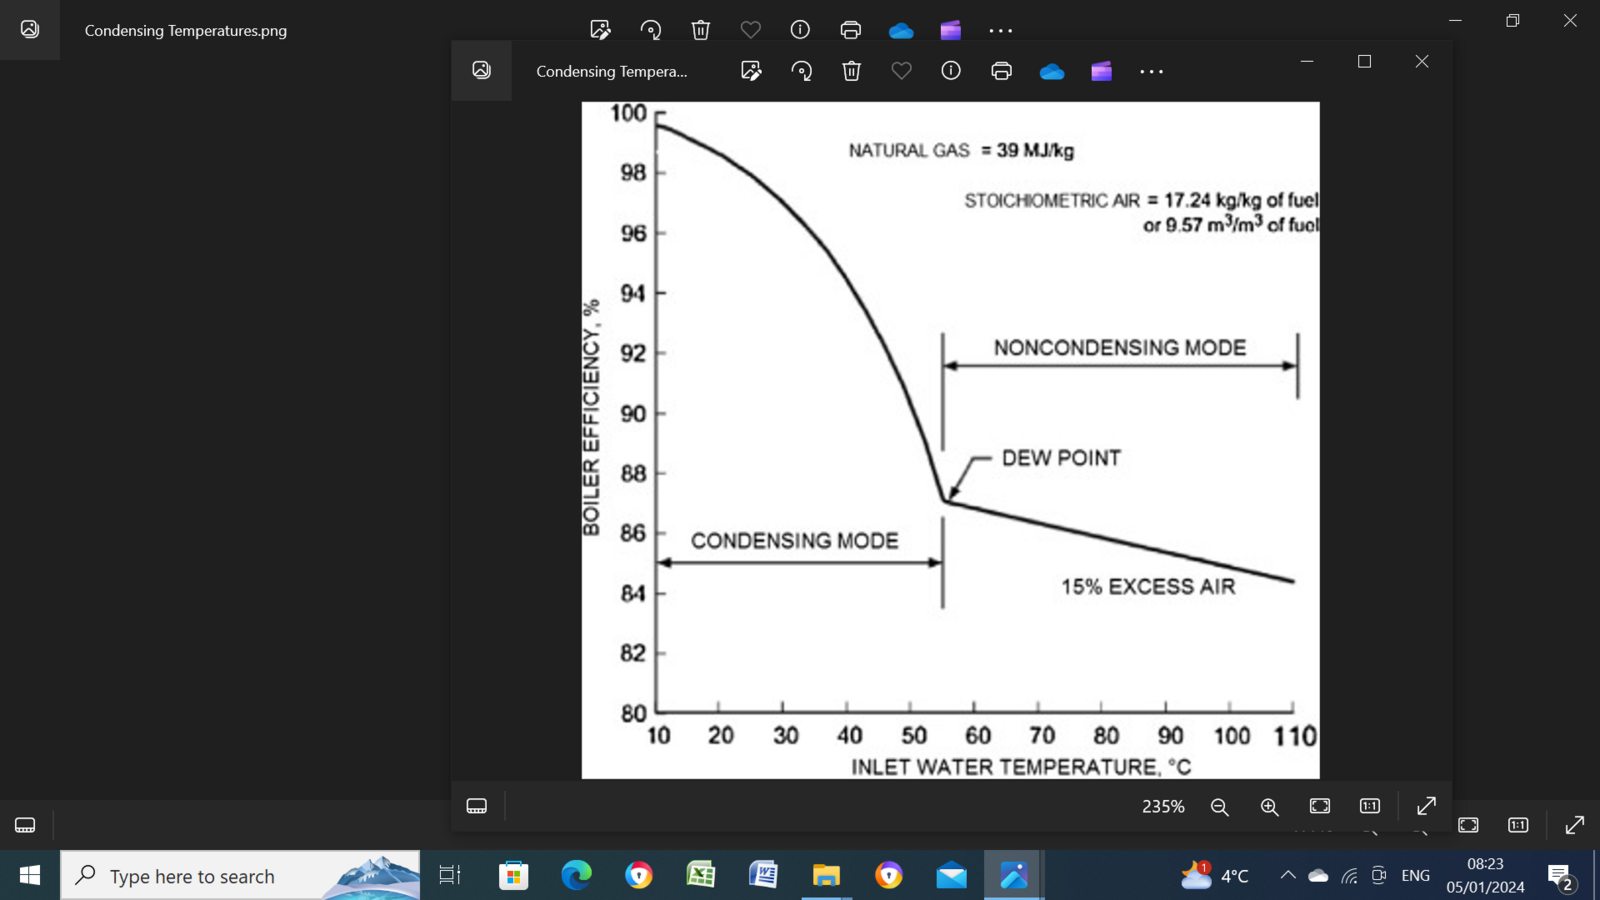Click the fit to window button in the front window
The height and width of the screenshot is (900, 1600).
point(1320,806)
